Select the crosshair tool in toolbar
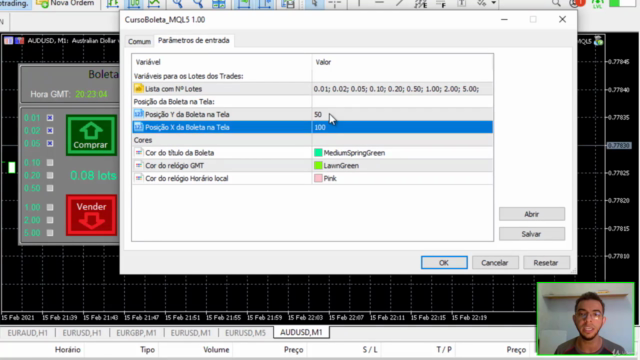 (x=335, y=3)
